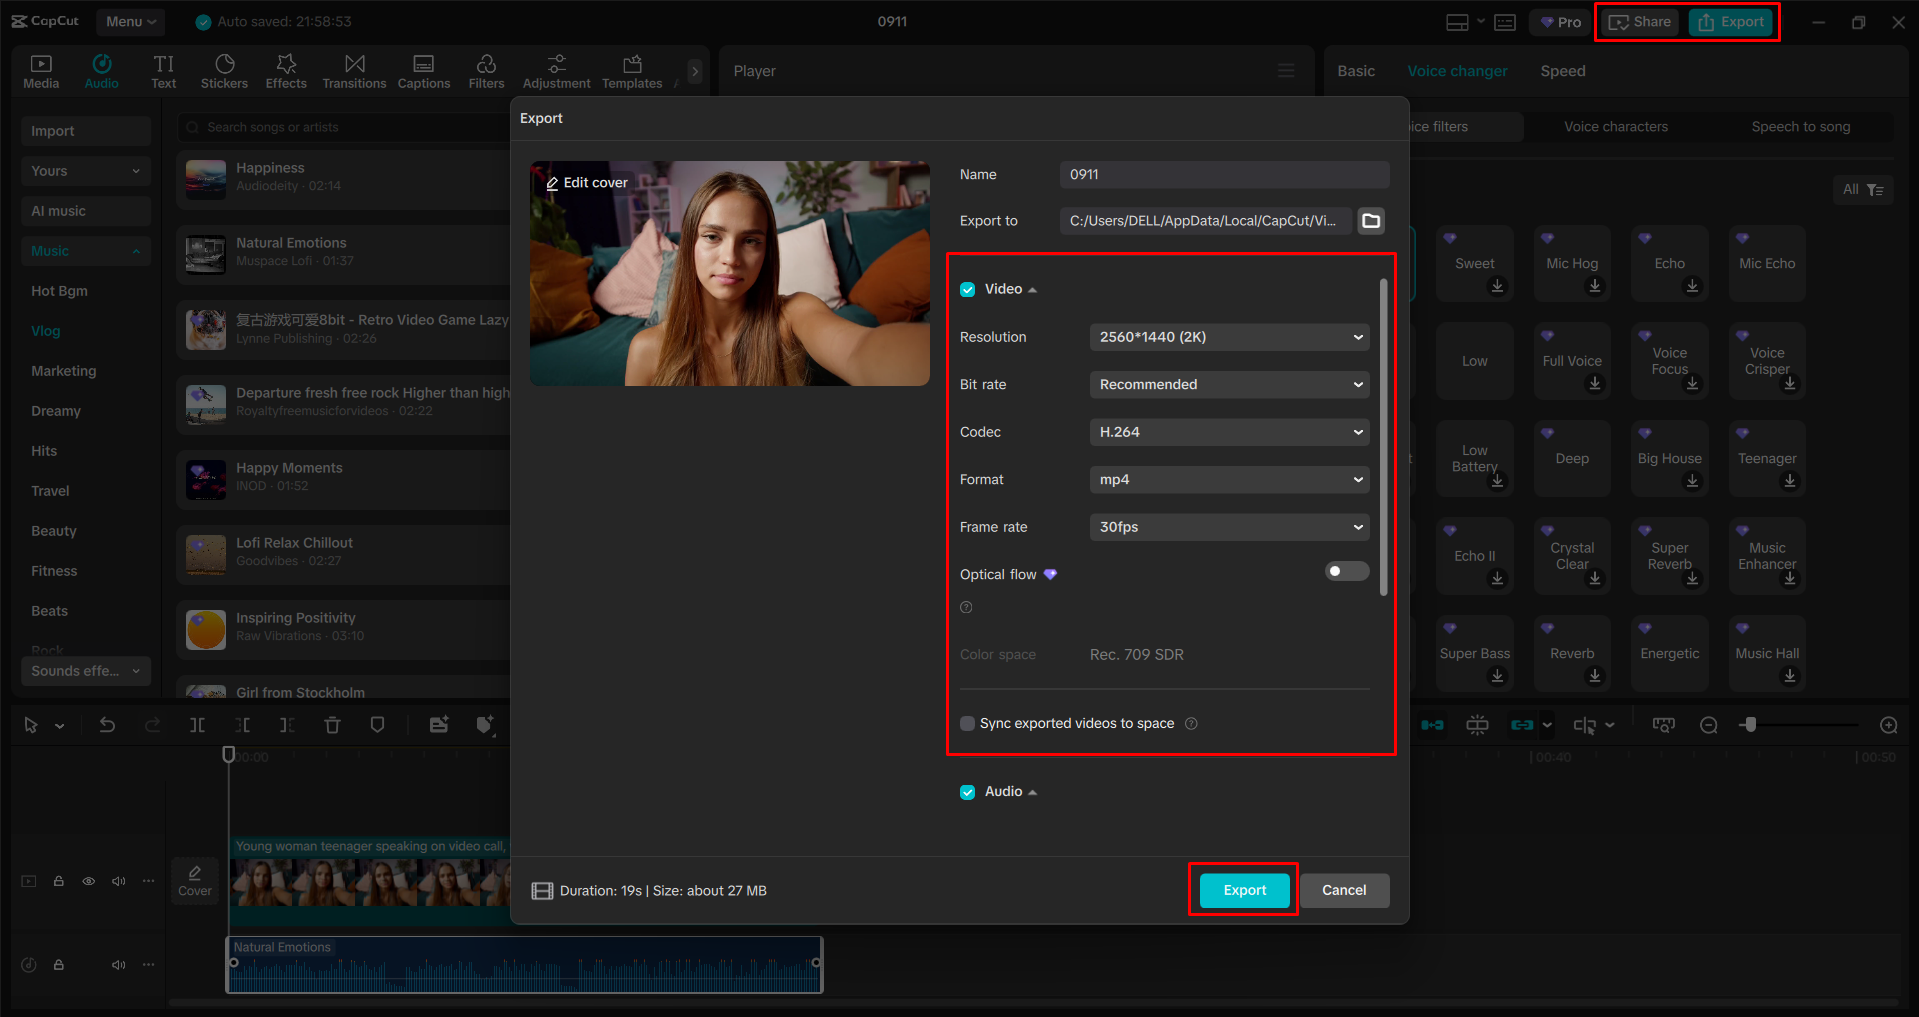Open the Stickers panel
Viewport: 1919px width, 1017px height.
click(224, 70)
